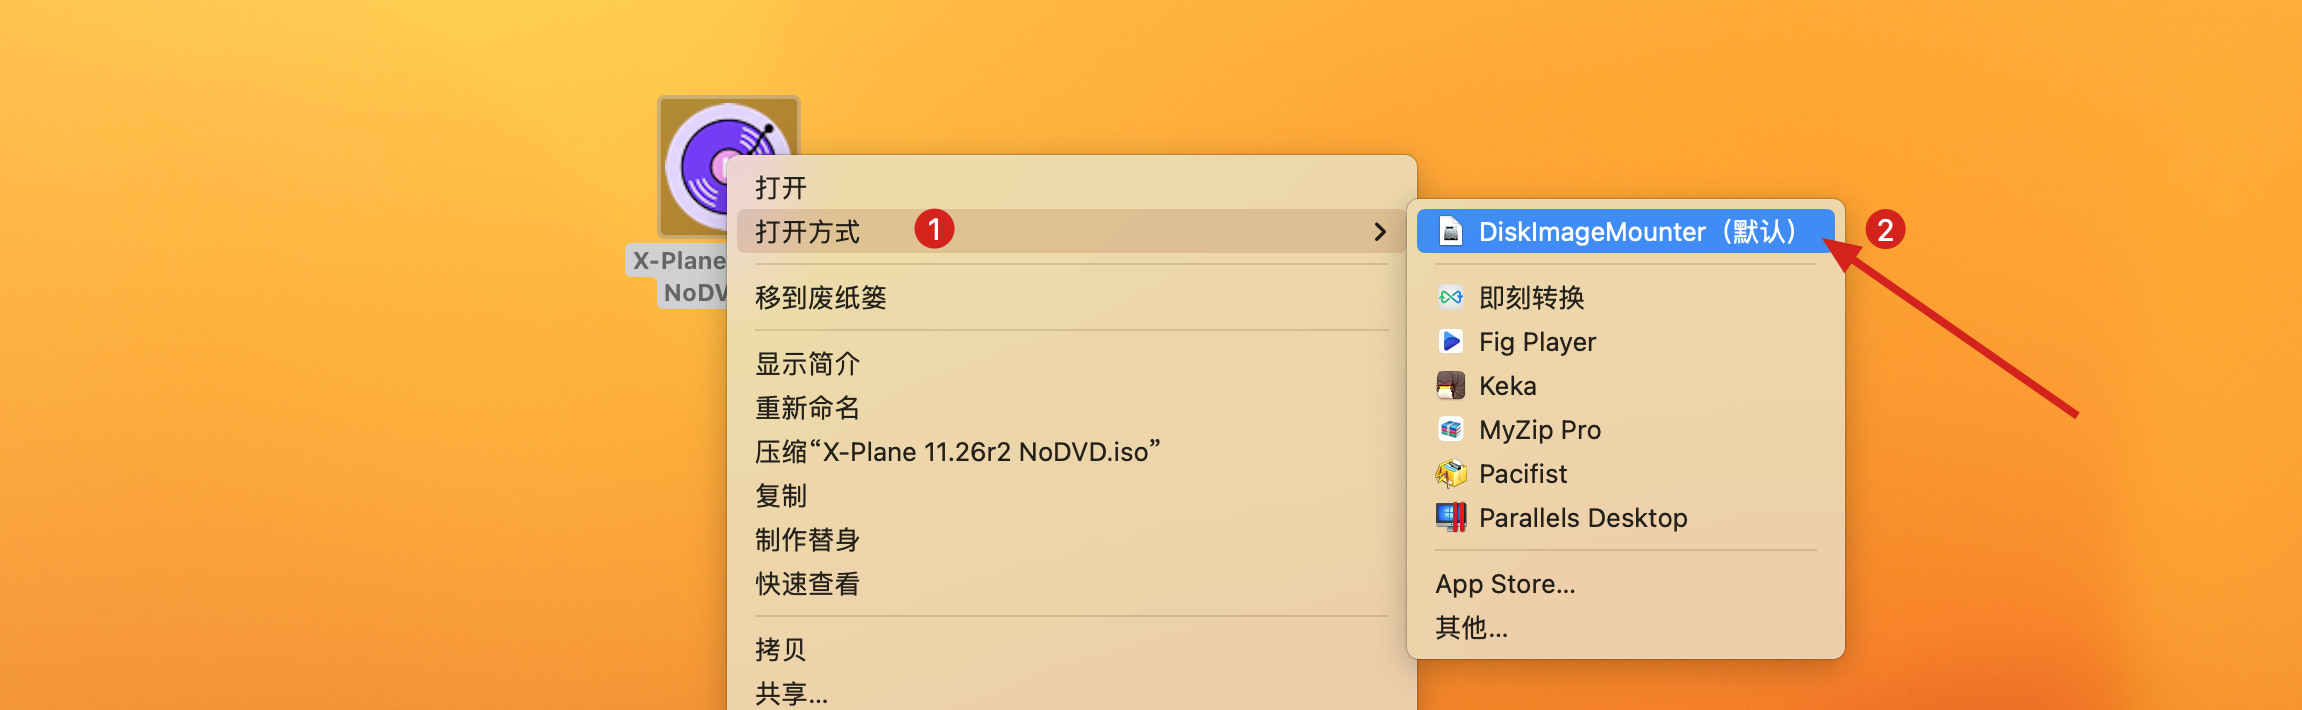Select 重新命名 to rename file
The height and width of the screenshot is (710, 2302).
[808, 408]
